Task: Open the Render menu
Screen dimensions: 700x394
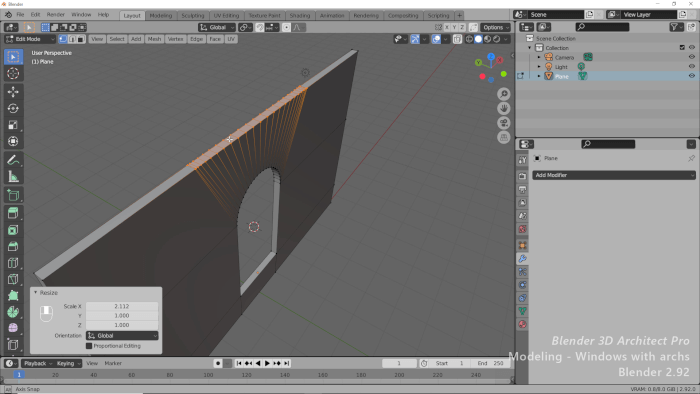Action: pos(55,15)
